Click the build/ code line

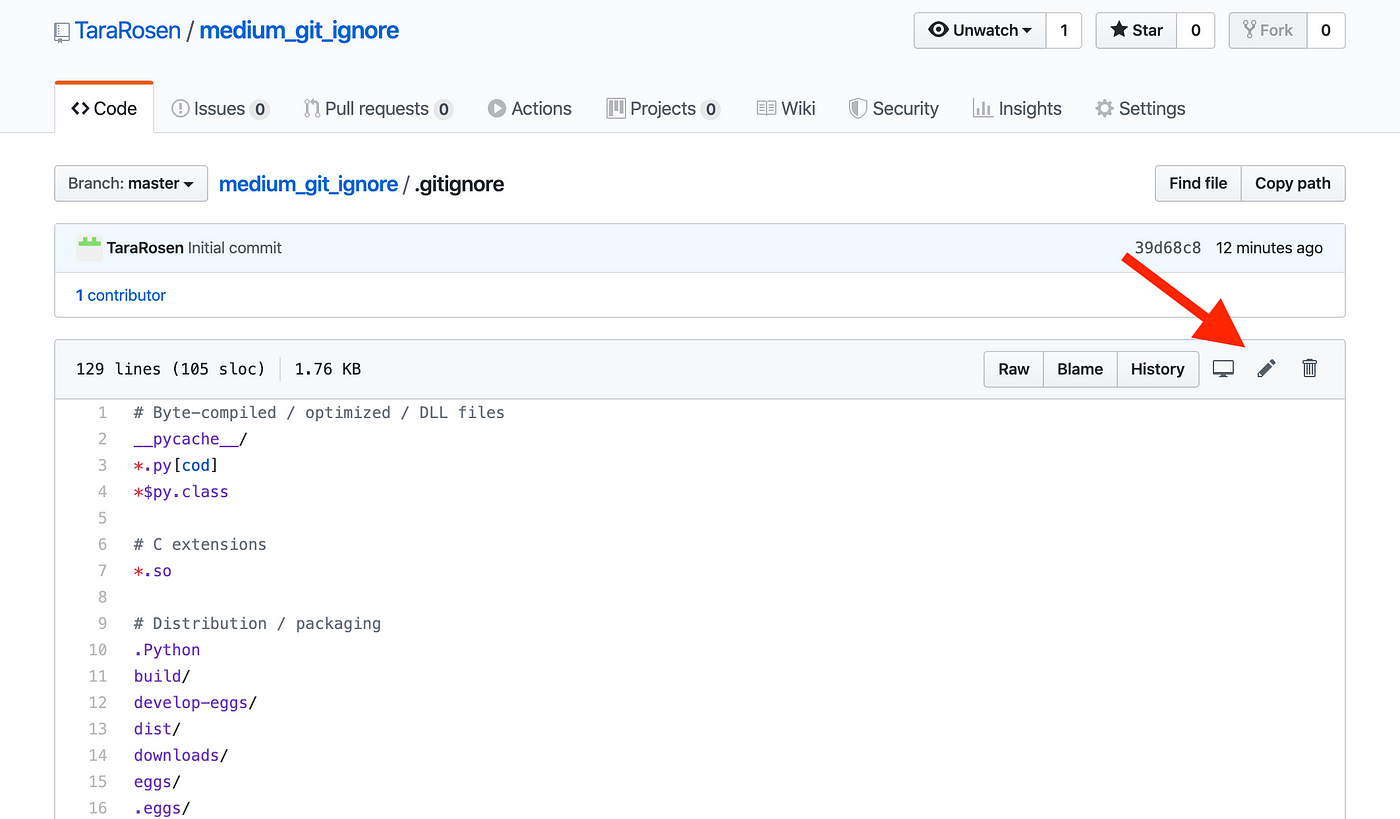click(162, 676)
